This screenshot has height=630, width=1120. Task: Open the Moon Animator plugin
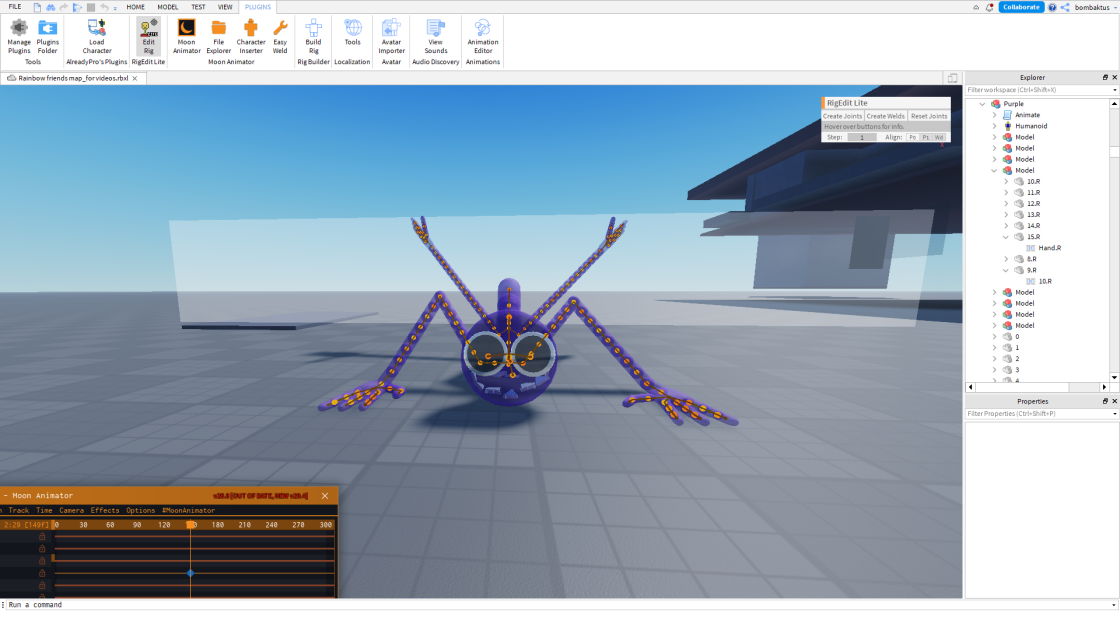186,36
